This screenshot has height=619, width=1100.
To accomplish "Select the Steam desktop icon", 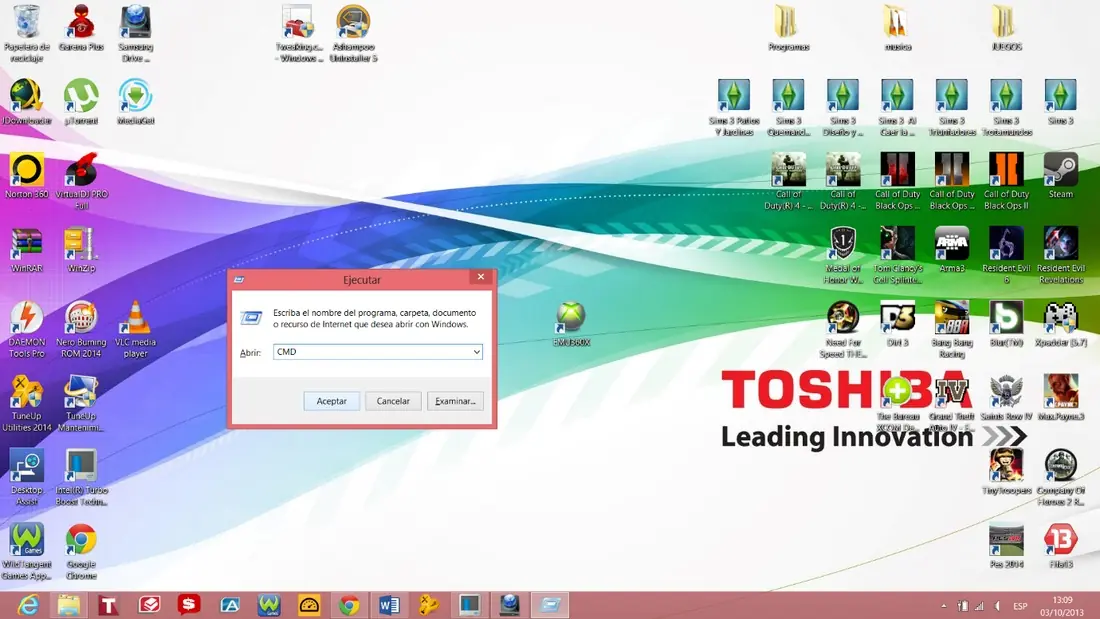I will click(1061, 175).
